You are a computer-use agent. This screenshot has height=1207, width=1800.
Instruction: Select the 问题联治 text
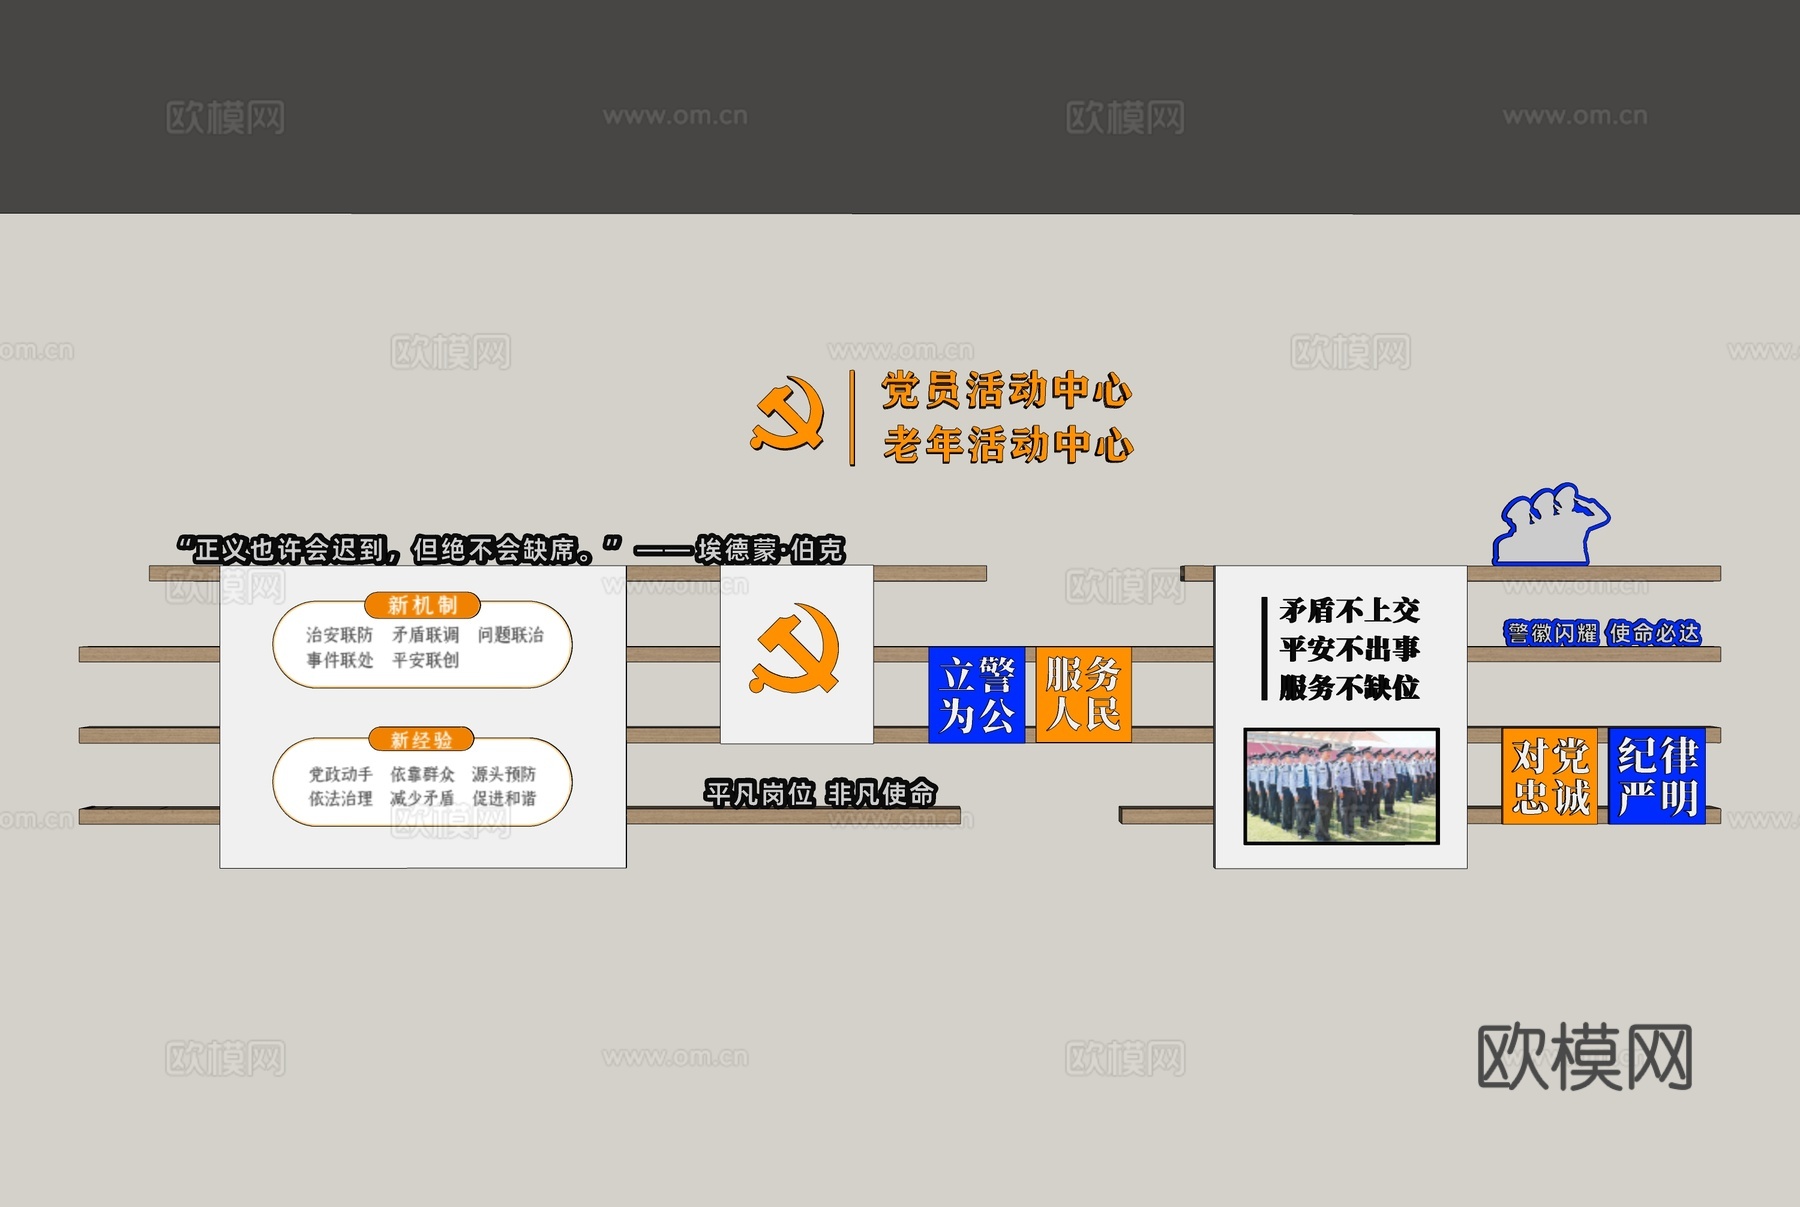(x=510, y=635)
